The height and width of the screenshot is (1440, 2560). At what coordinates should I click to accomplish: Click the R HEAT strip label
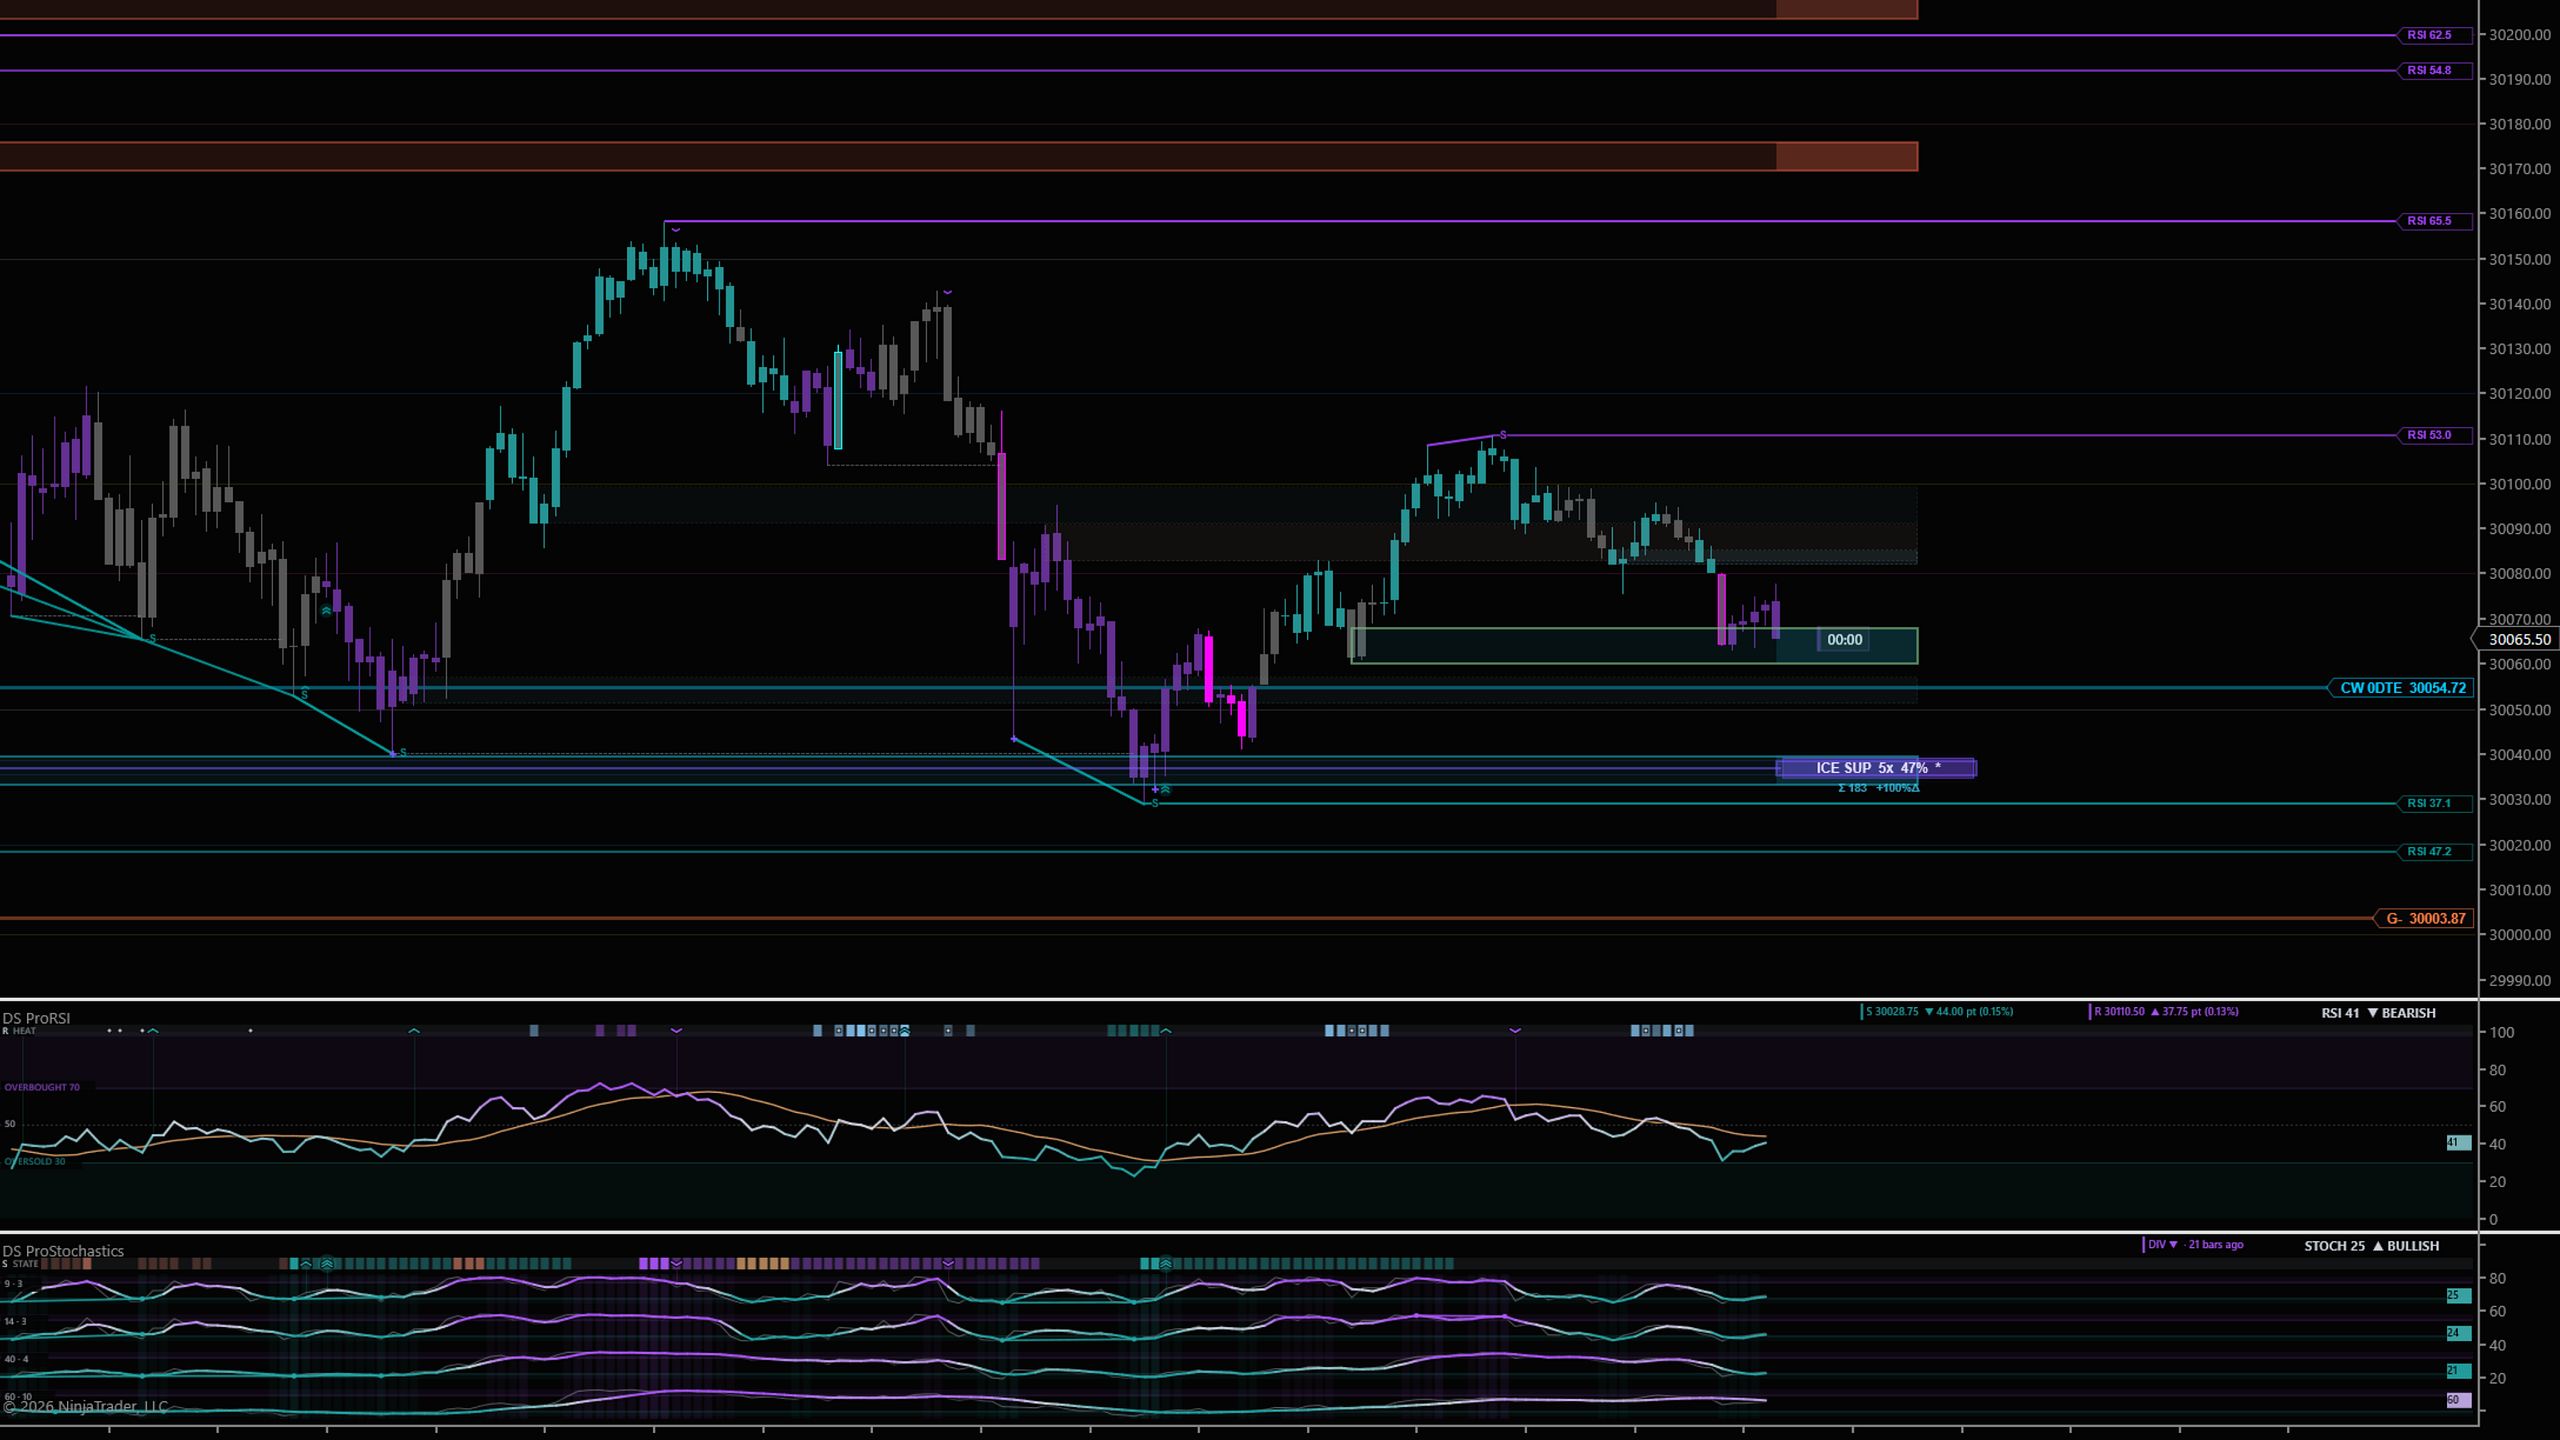point(19,1031)
